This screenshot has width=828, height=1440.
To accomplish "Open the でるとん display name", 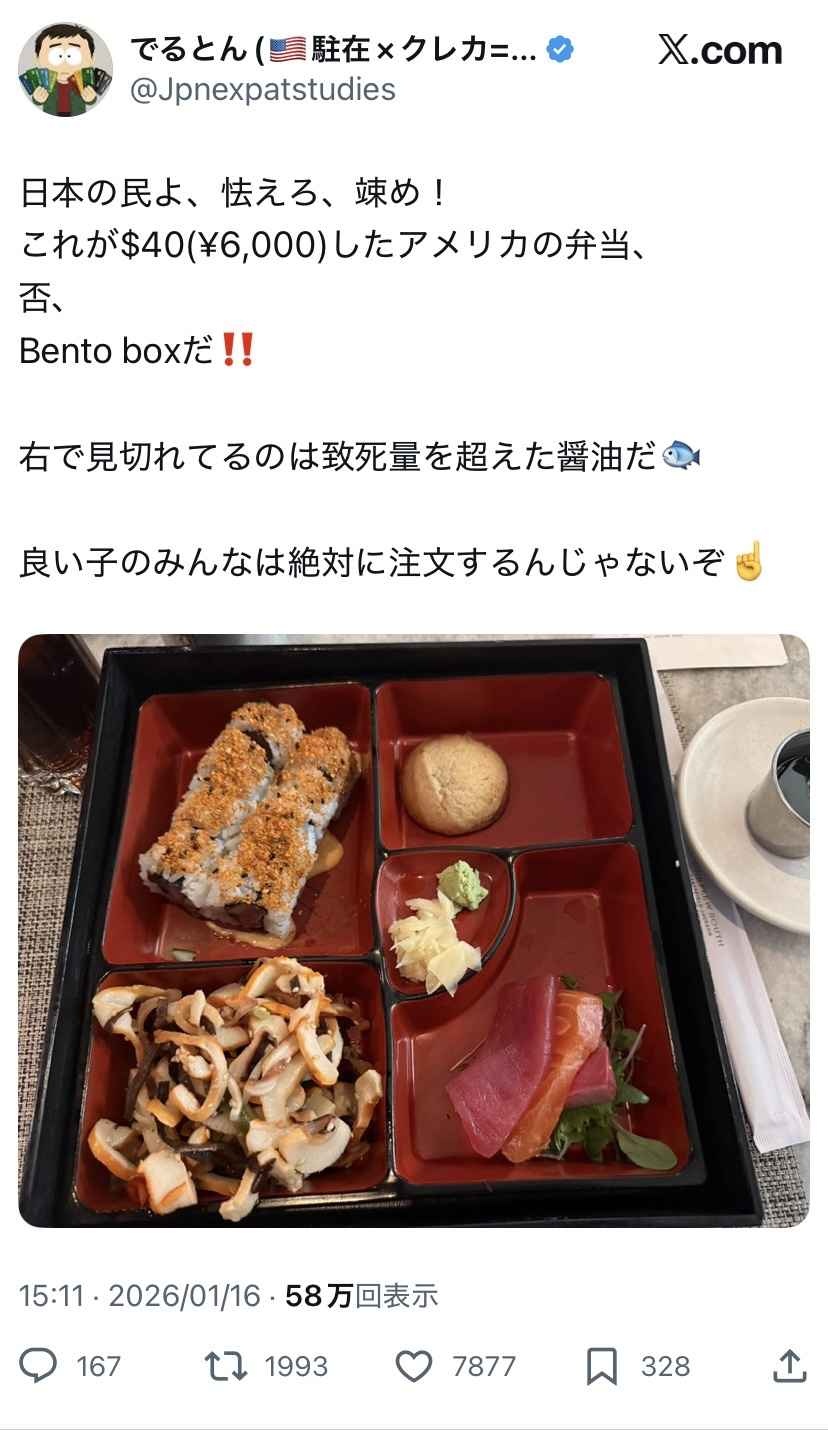I will pos(335,49).
